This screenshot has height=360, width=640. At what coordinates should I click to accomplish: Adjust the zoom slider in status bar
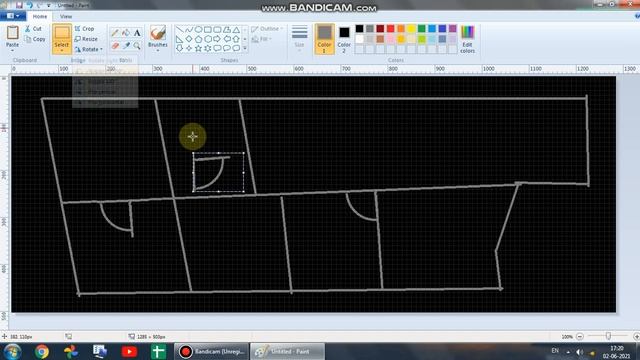(608, 336)
